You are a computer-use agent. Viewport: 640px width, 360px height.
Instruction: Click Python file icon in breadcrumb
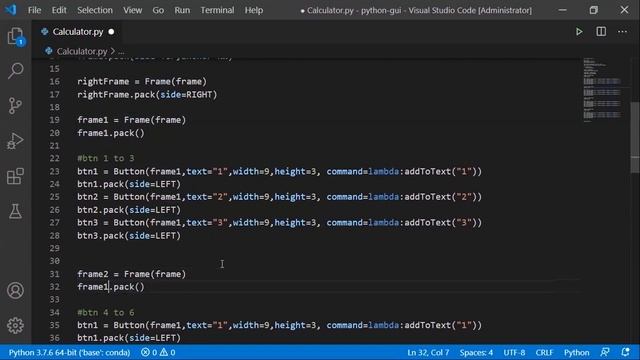coord(49,51)
